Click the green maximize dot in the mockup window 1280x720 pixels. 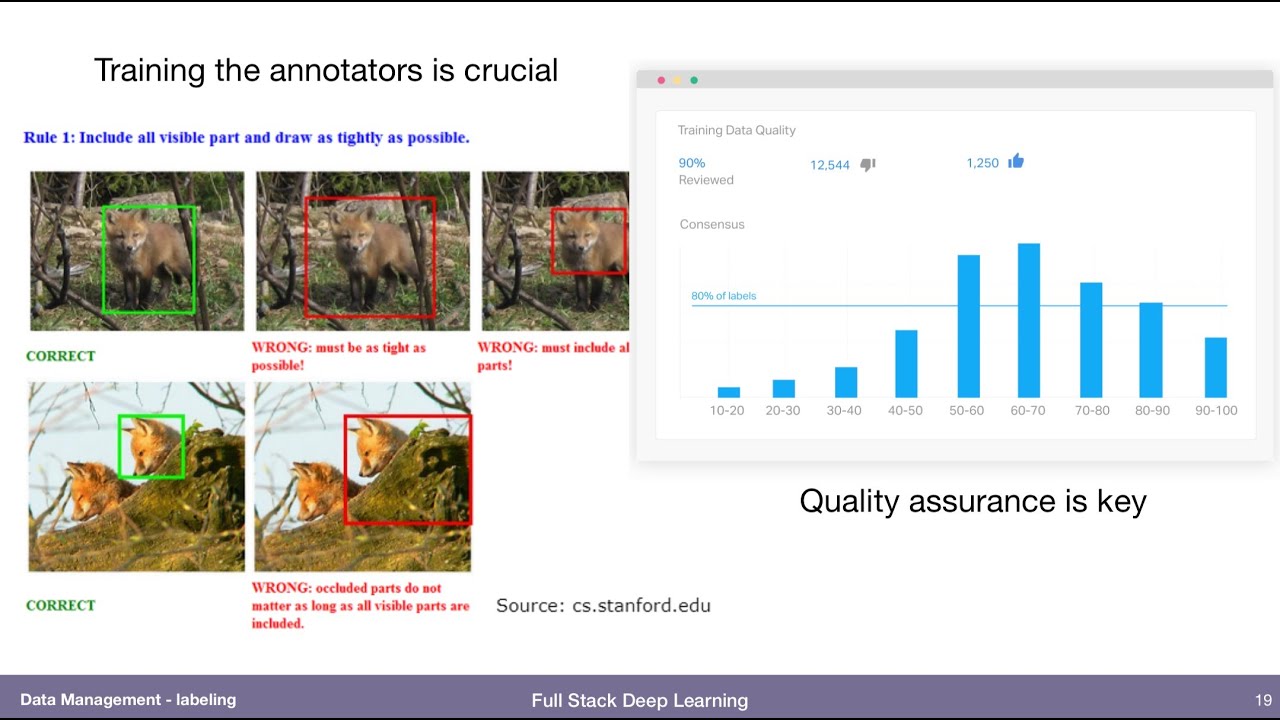pos(694,80)
